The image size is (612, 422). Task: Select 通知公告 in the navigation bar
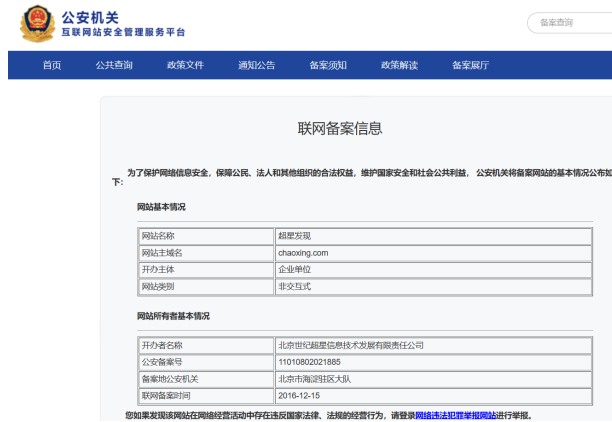(x=256, y=66)
